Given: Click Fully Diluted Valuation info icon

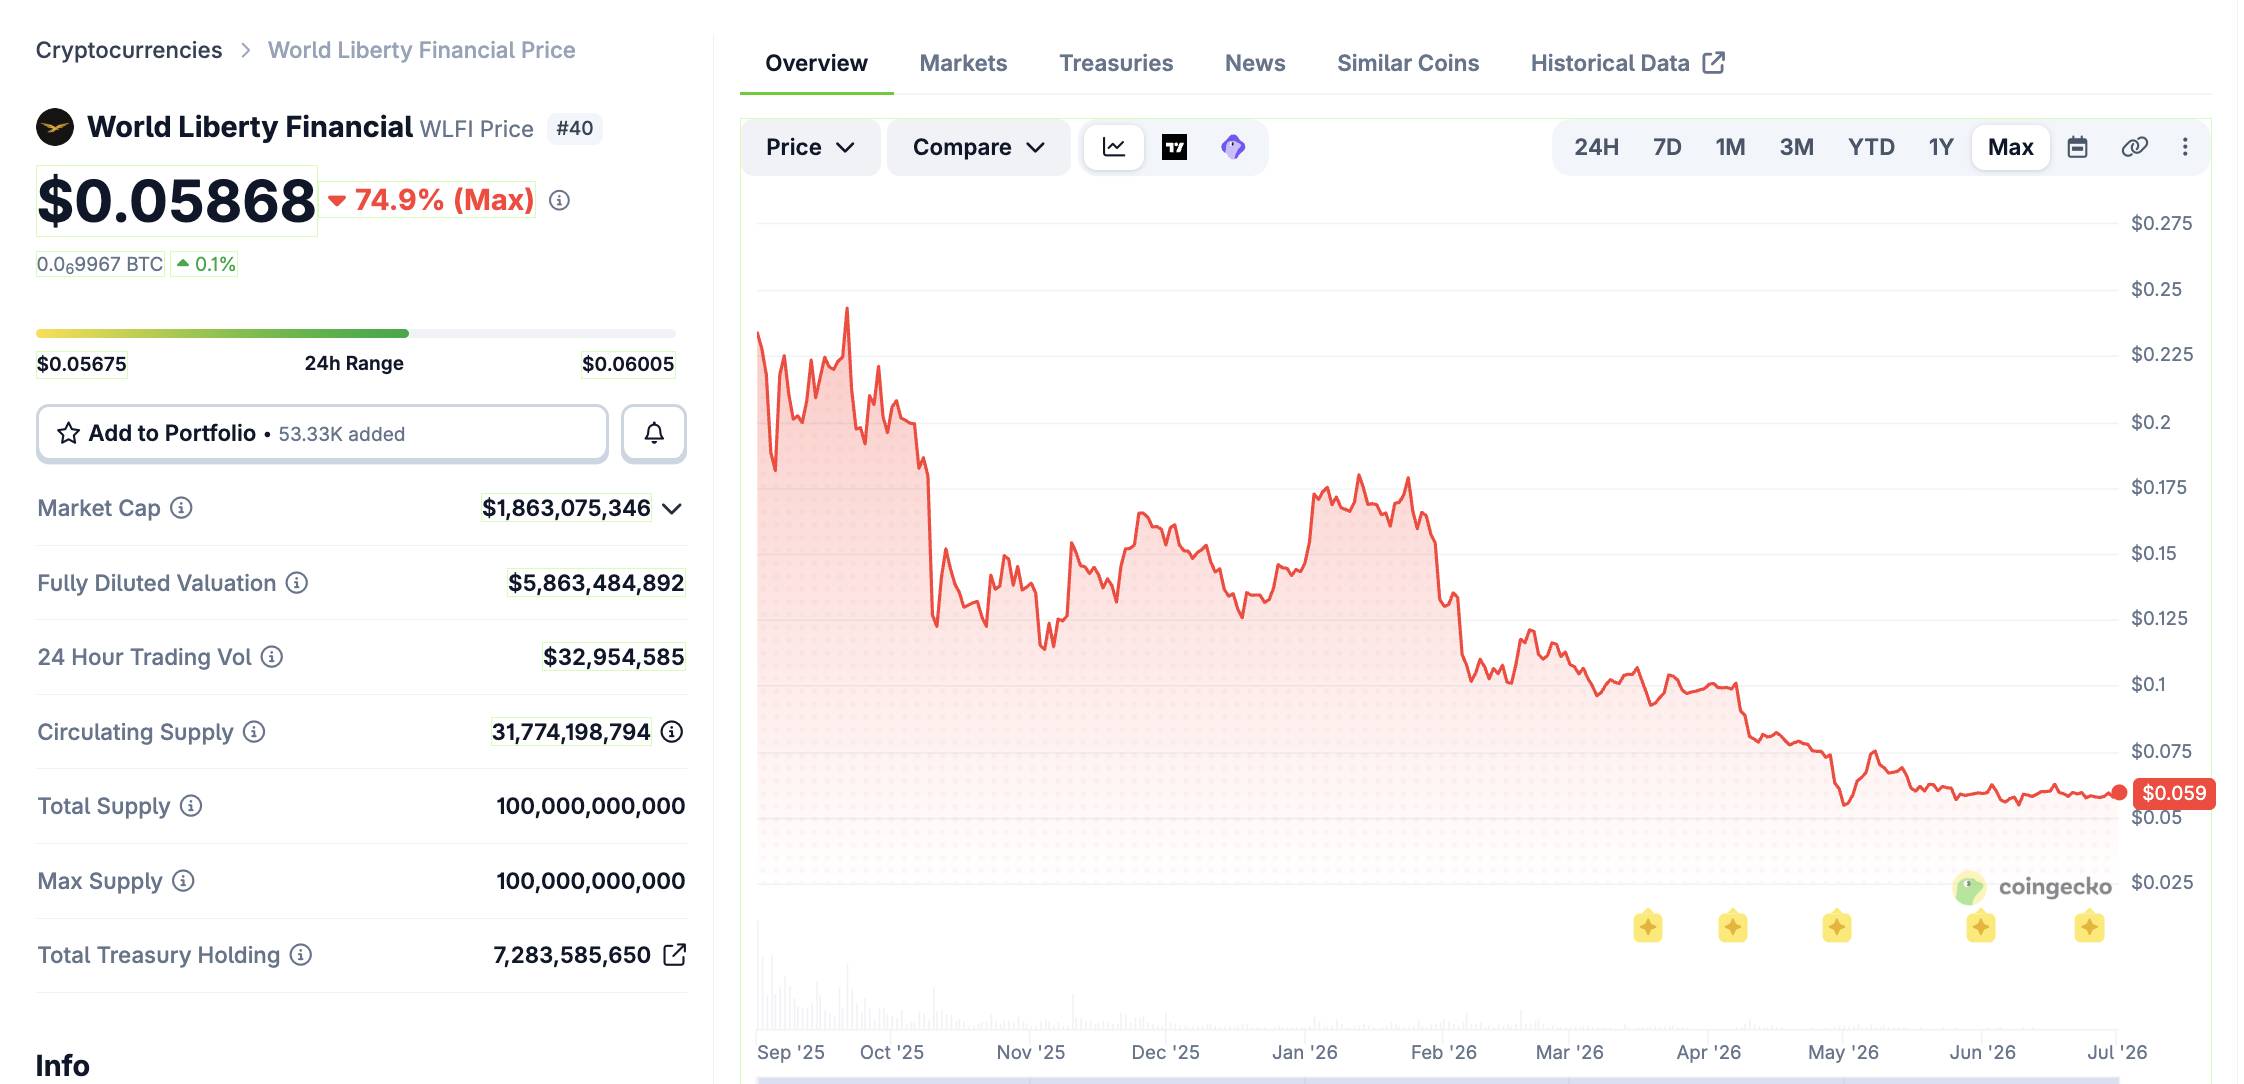Looking at the screenshot, I should (297, 583).
